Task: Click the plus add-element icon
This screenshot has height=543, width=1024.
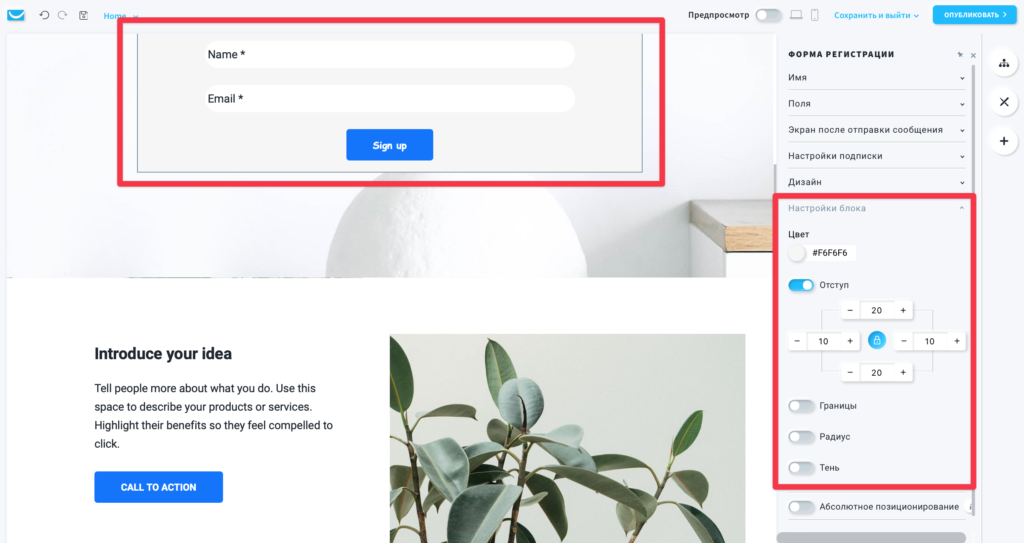Action: [1004, 141]
